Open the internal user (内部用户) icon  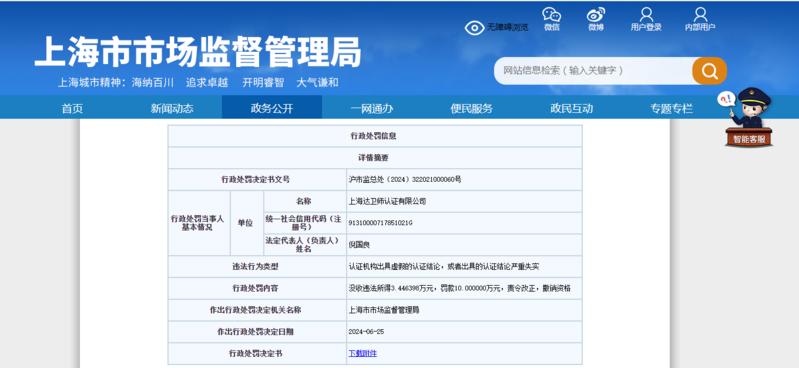point(700,14)
